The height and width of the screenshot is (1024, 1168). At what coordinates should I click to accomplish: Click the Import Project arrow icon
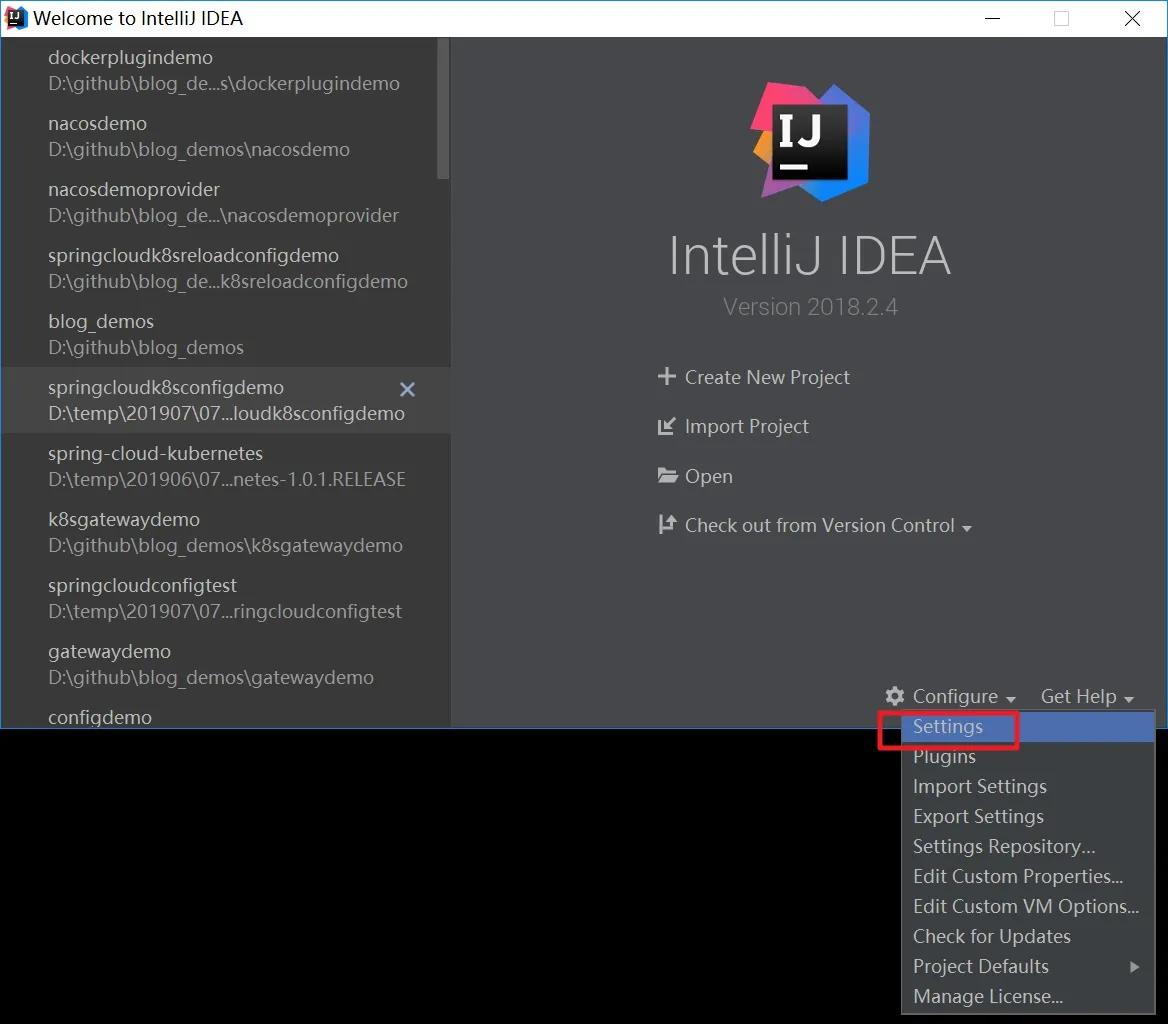tap(666, 426)
